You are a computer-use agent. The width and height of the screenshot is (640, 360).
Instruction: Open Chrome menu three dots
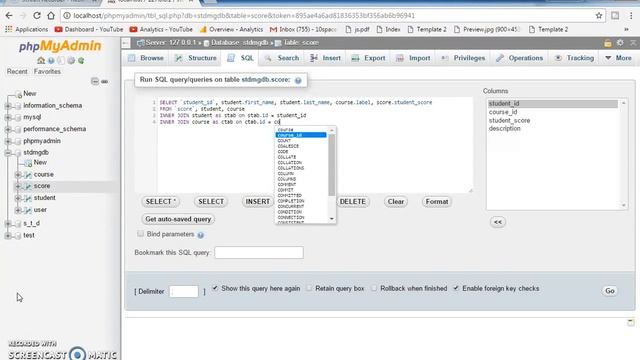click(631, 16)
